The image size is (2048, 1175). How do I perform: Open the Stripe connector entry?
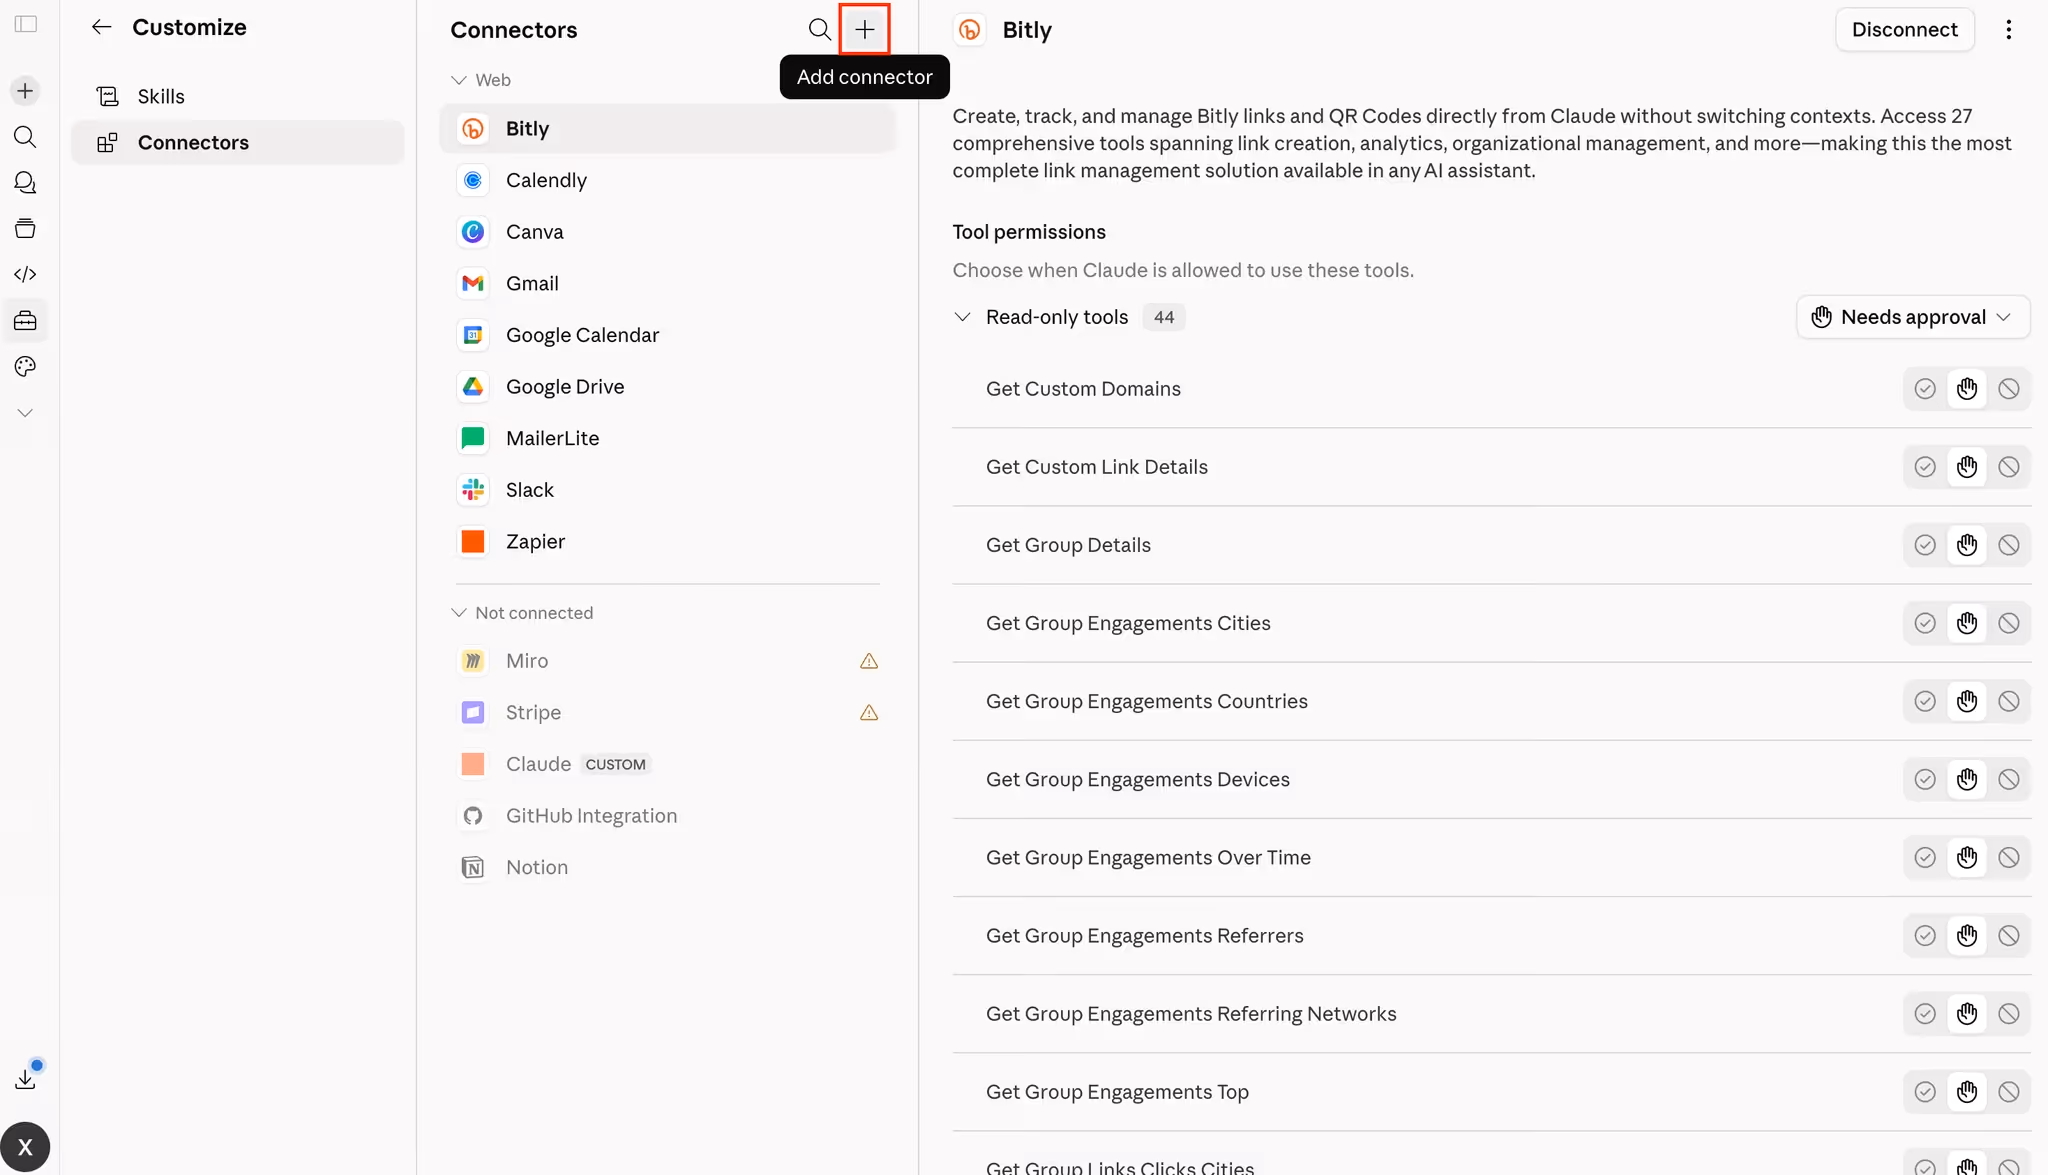(x=668, y=713)
